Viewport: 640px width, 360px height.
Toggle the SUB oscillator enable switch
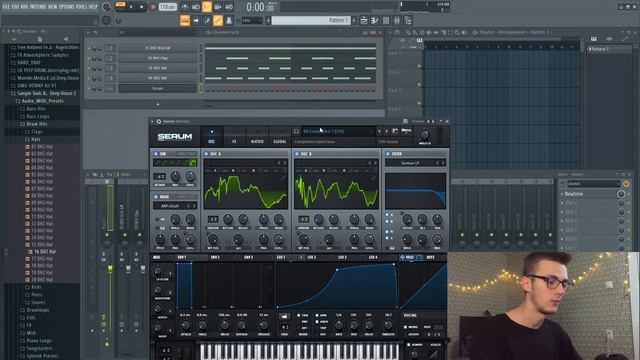[x=156, y=154]
